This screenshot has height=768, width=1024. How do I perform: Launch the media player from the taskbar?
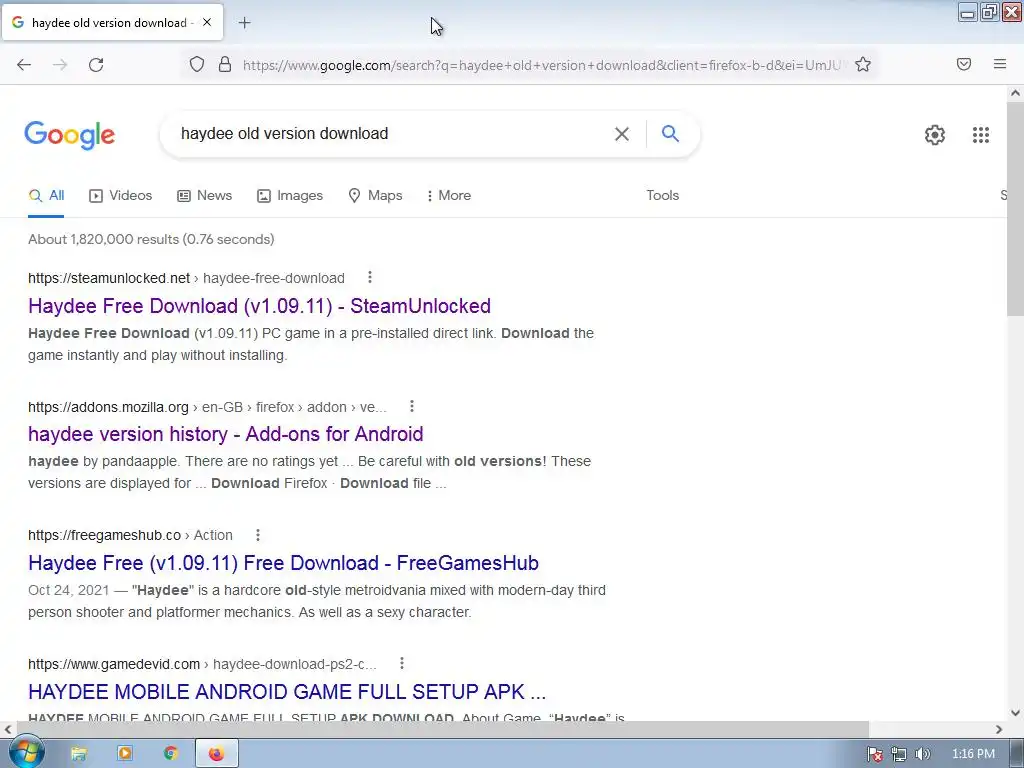click(x=125, y=754)
